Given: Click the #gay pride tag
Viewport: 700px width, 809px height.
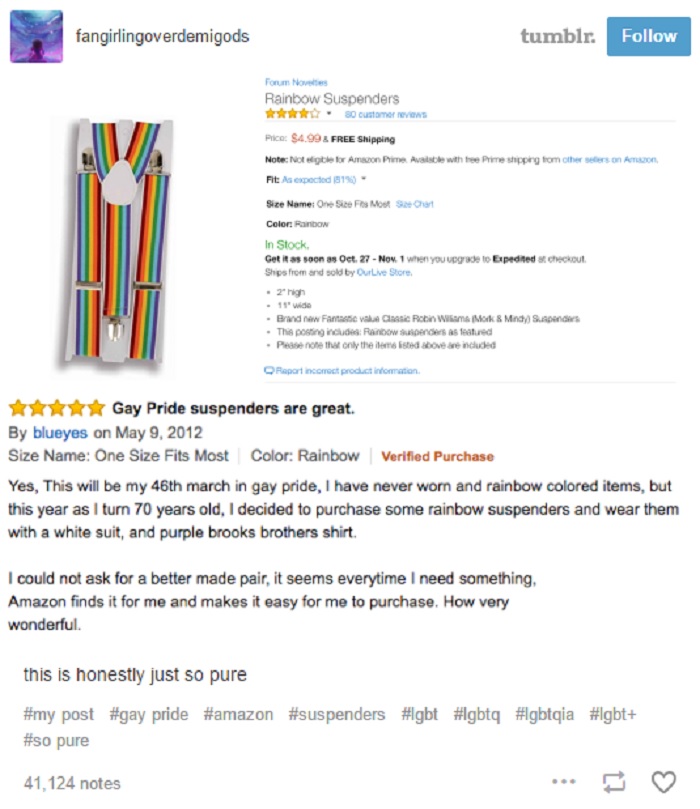Looking at the screenshot, I should pyautogui.click(x=149, y=715).
